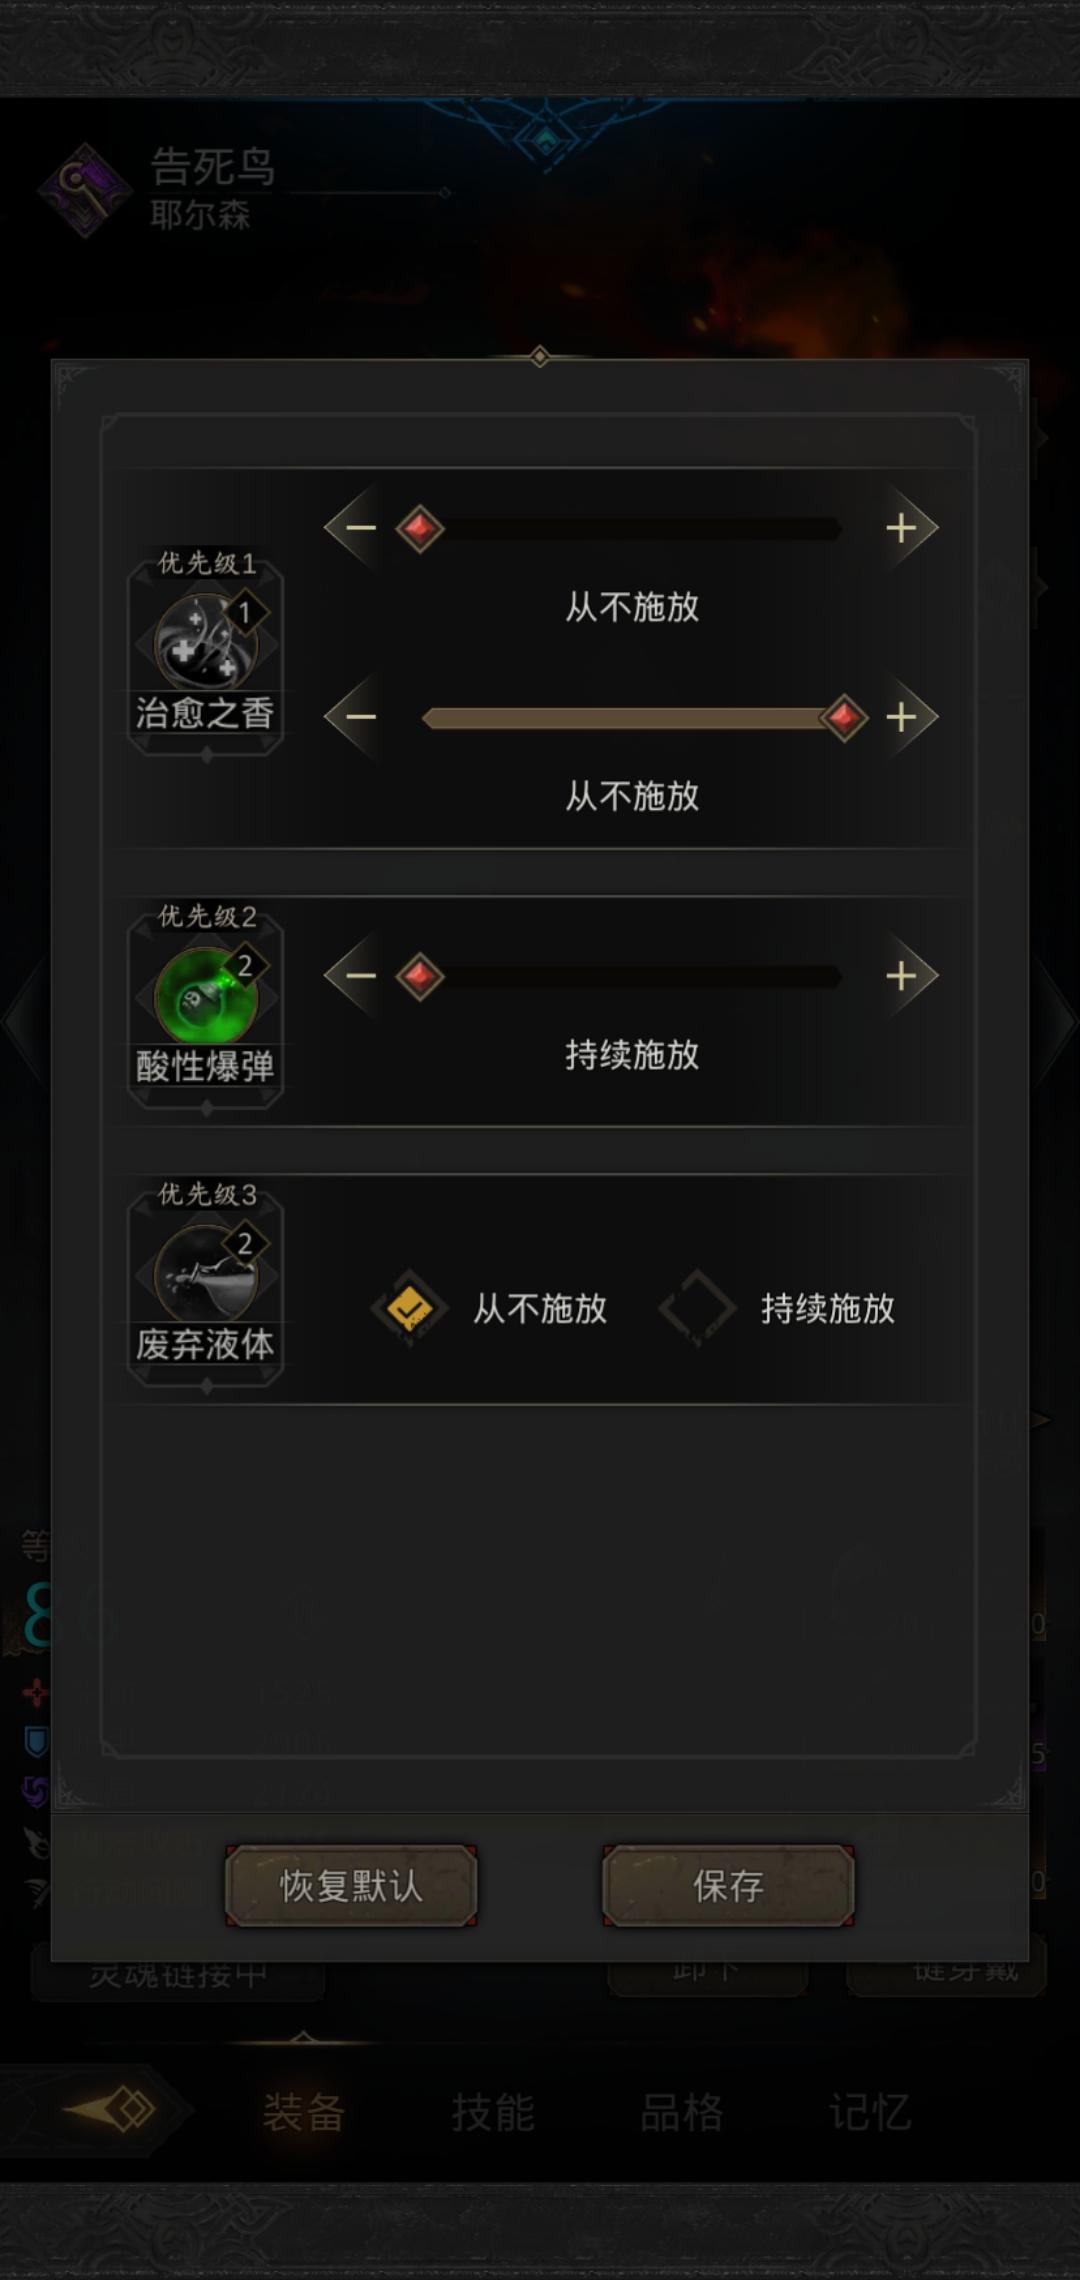The height and width of the screenshot is (2280, 1080).
Task: Click red gem handle on filled 治愈之香 slider
Action: [x=844, y=717]
